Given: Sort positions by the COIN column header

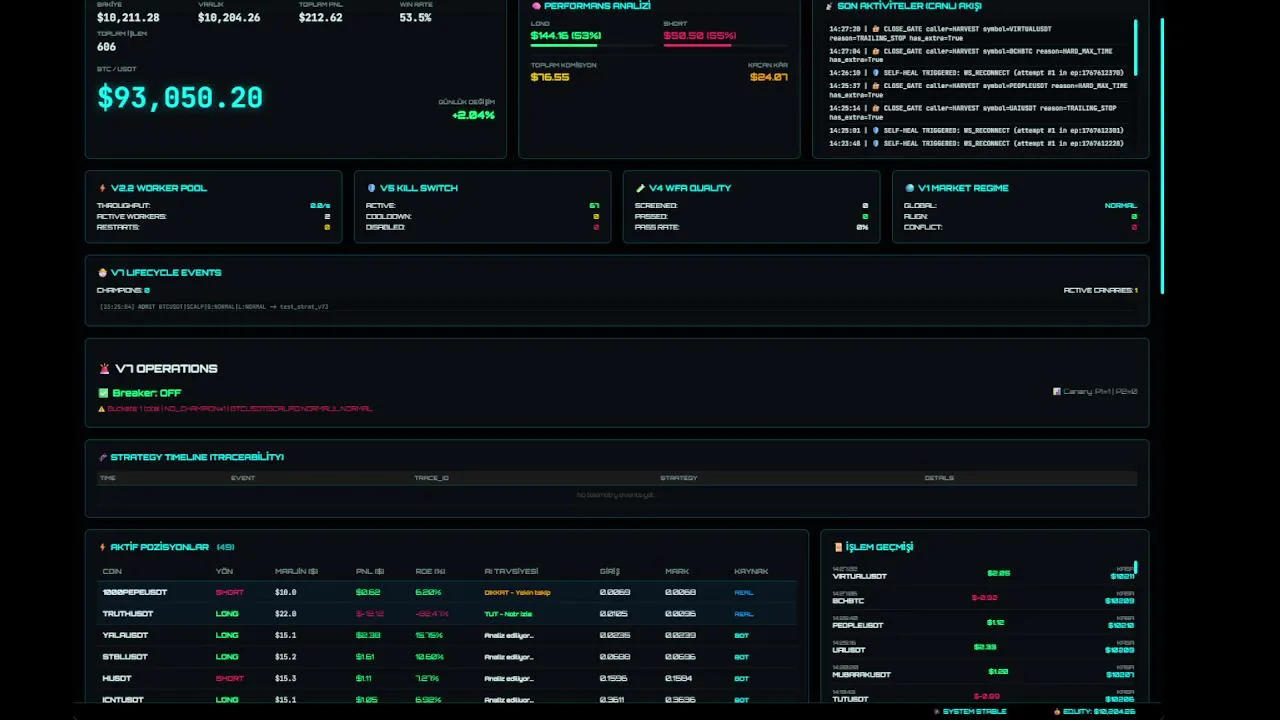Looking at the screenshot, I should click(112, 571).
